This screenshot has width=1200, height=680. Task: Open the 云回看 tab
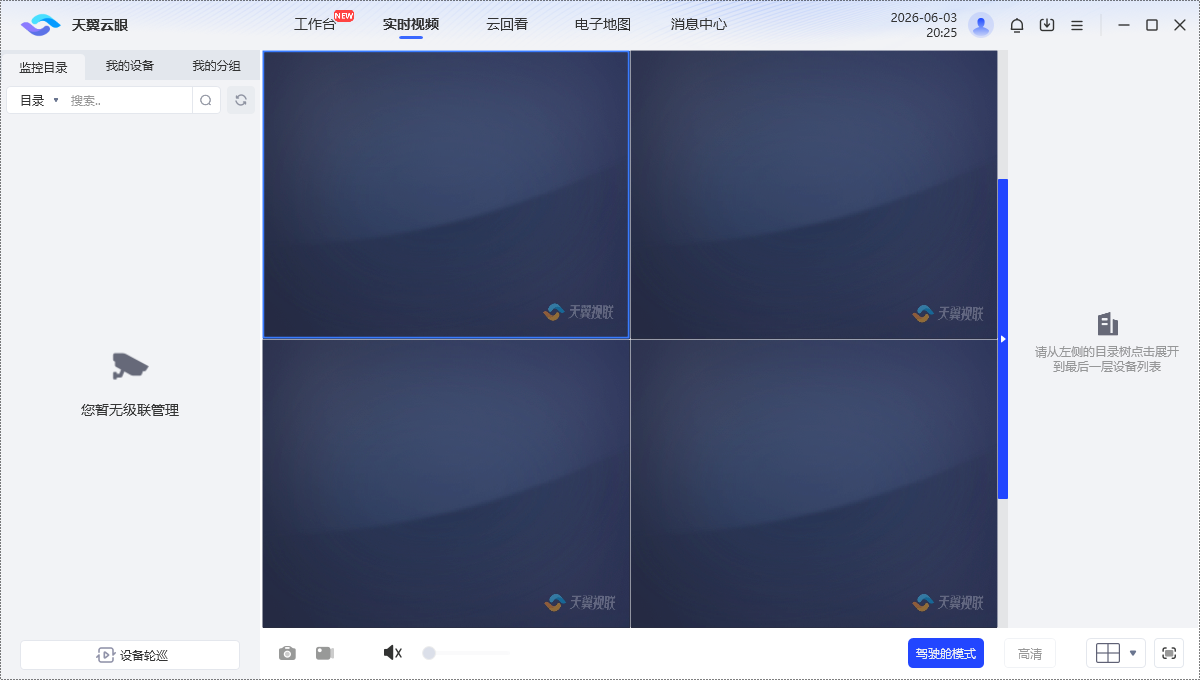coord(507,24)
